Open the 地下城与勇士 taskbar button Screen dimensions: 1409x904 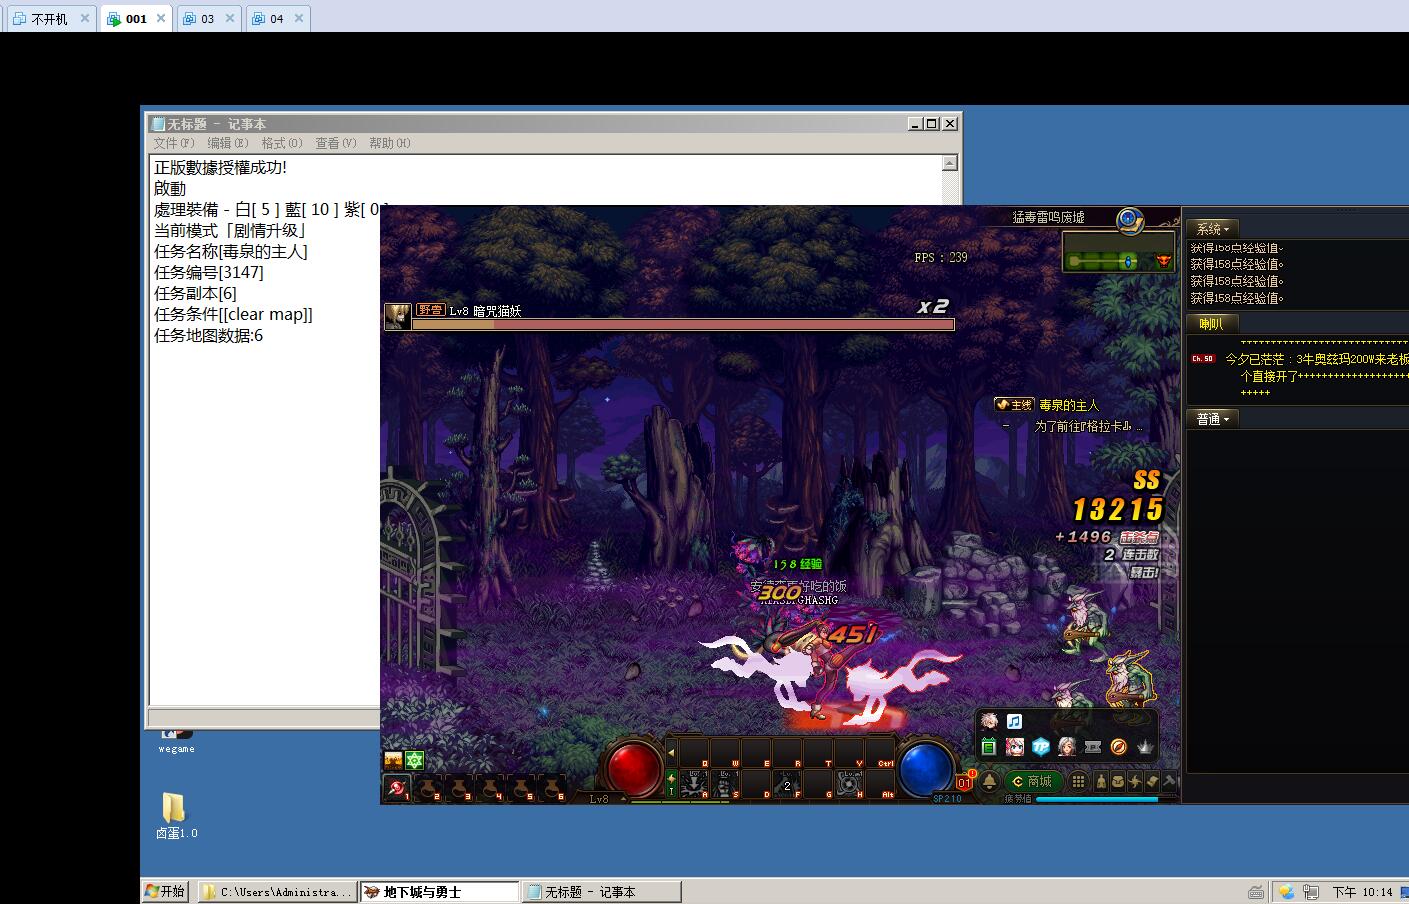pyautogui.click(x=439, y=891)
